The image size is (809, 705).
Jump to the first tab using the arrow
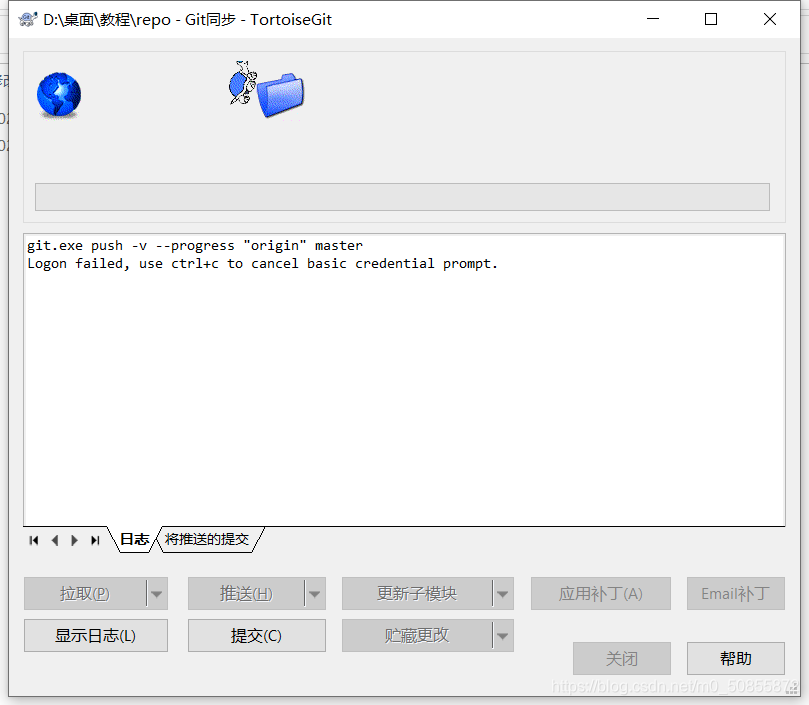[34, 540]
